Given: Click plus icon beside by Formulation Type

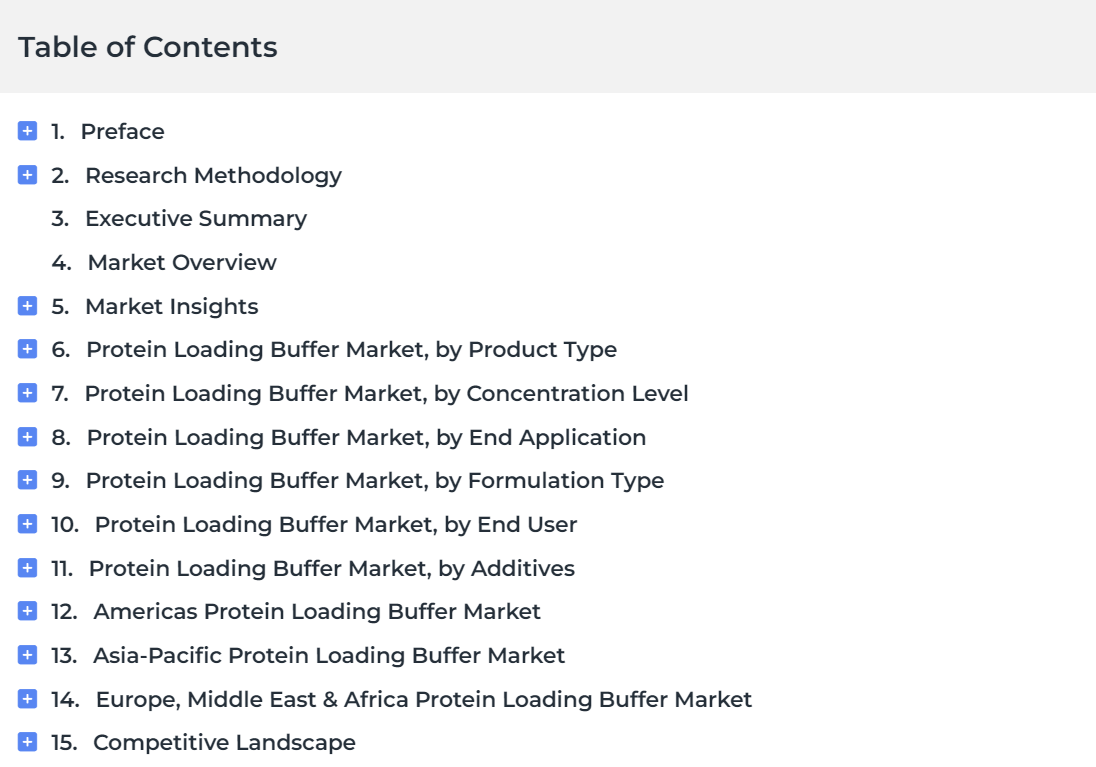Looking at the screenshot, I should 27,480.
